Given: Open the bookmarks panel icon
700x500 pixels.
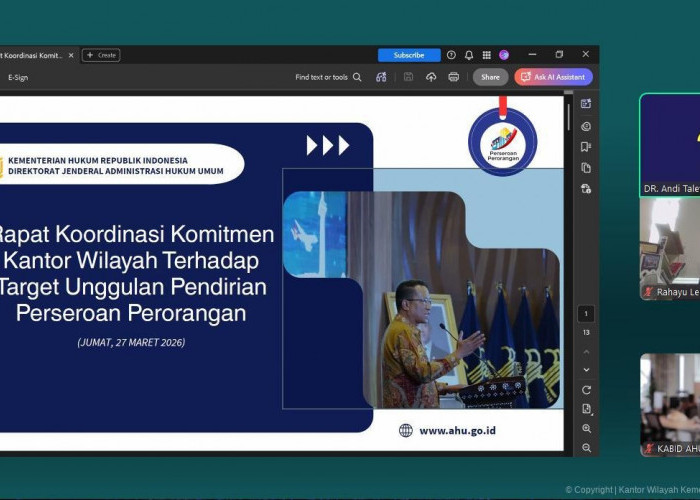Looking at the screenshot, I should [586, 147].
